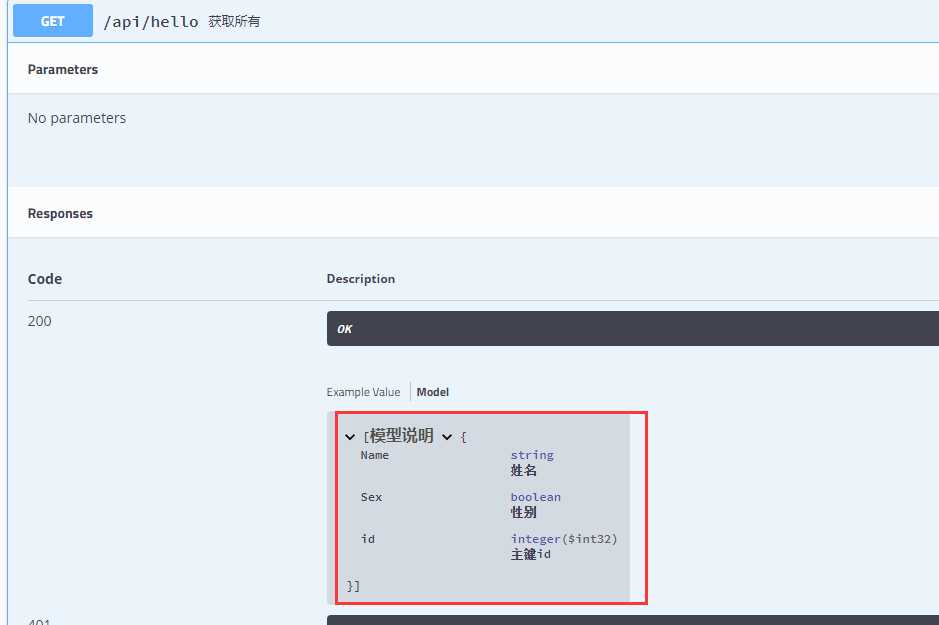This screenshot has width=939, height=625.
Task: Click the 姓名 description under Name
Action: [523, 471]
